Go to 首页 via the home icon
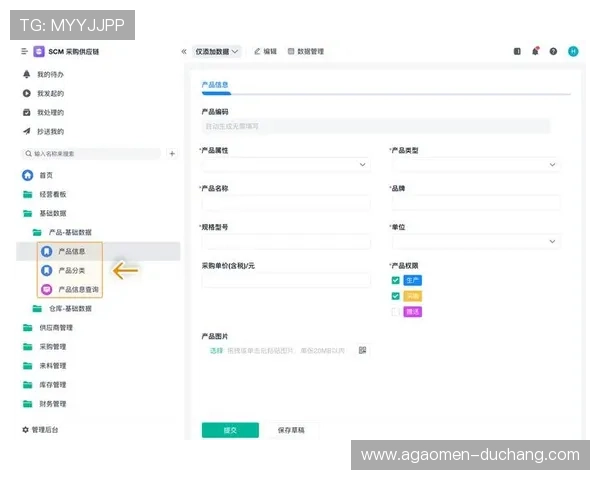 28,175
